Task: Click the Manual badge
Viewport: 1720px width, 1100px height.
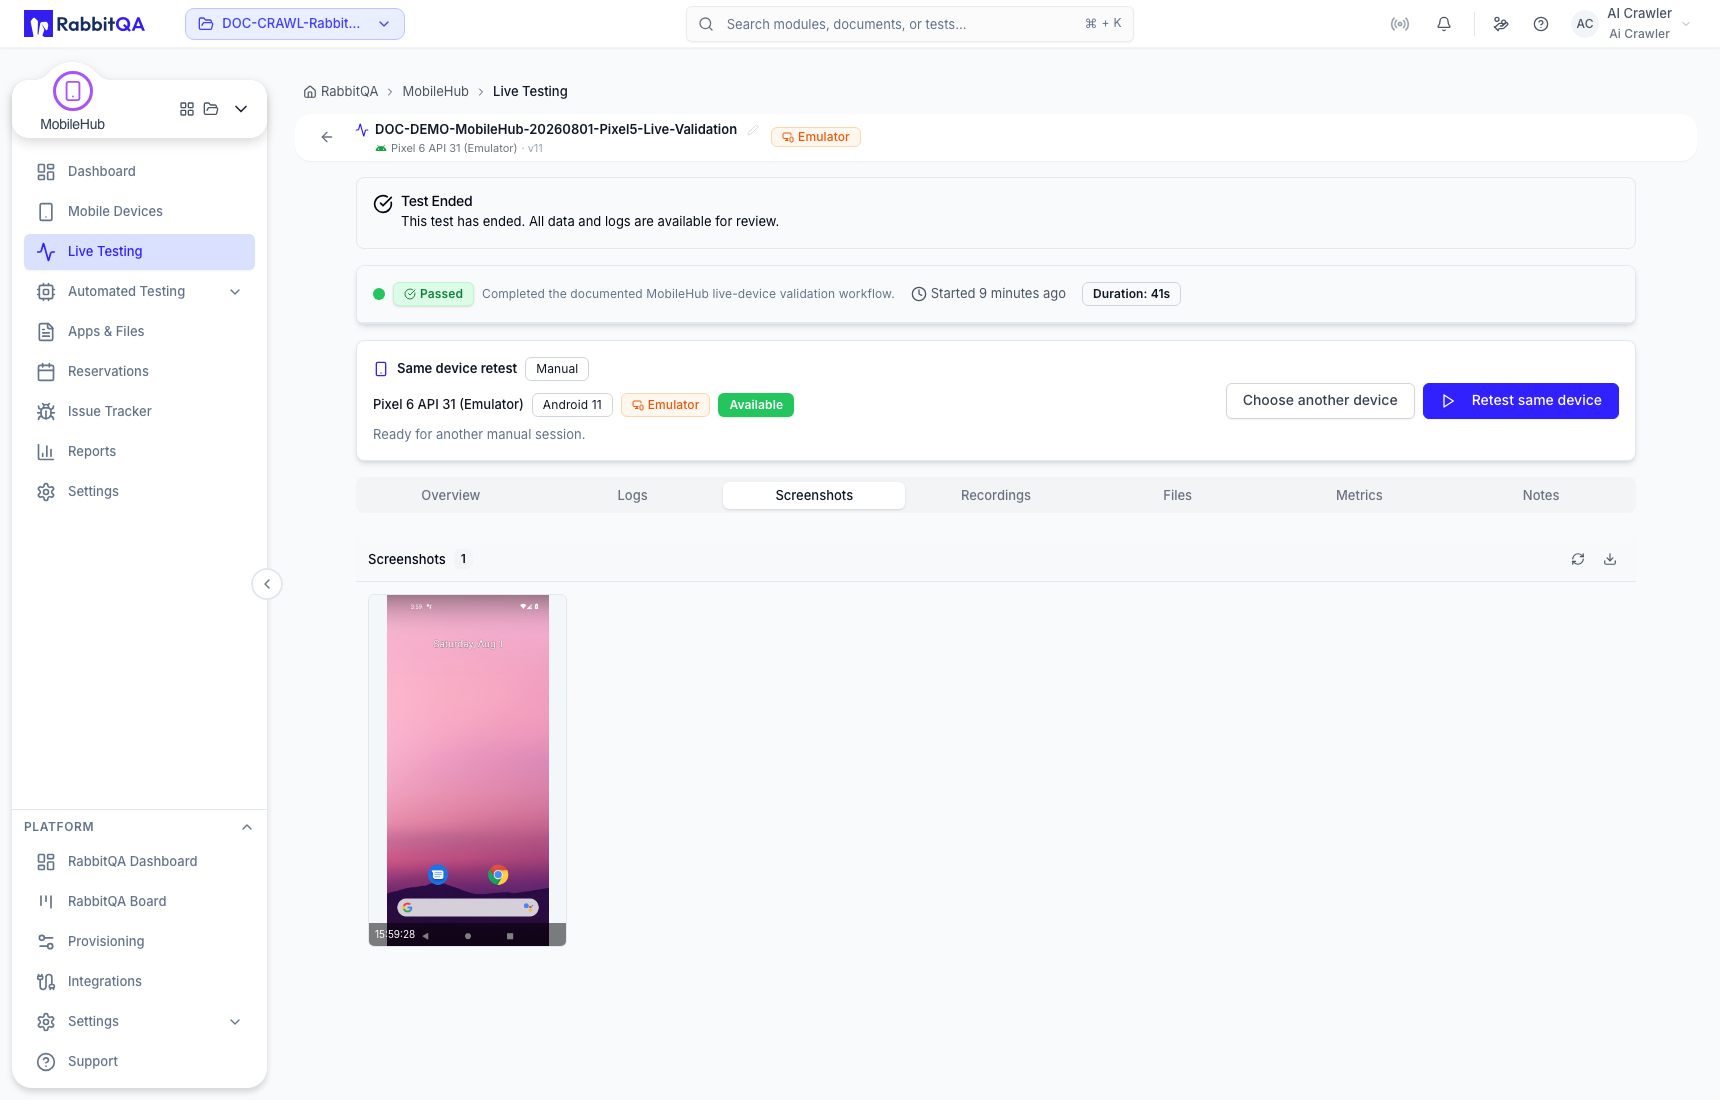Action: pyautogui.click(x=557, y=369)
